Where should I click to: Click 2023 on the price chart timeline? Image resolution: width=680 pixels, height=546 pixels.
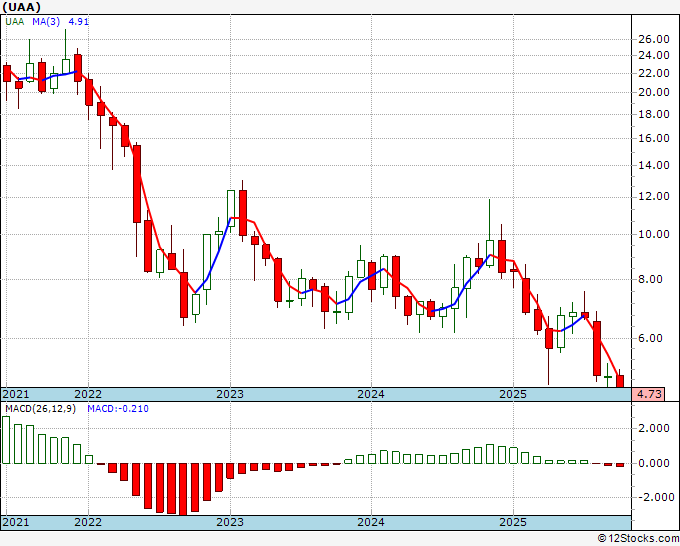[230, 394]
